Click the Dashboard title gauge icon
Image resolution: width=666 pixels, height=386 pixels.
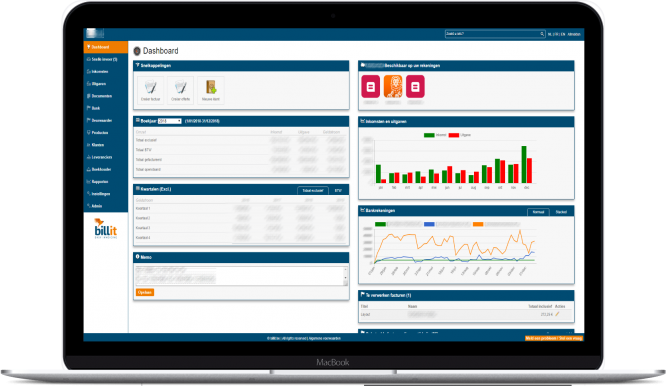pyautogui.click(x=137, y=51)
